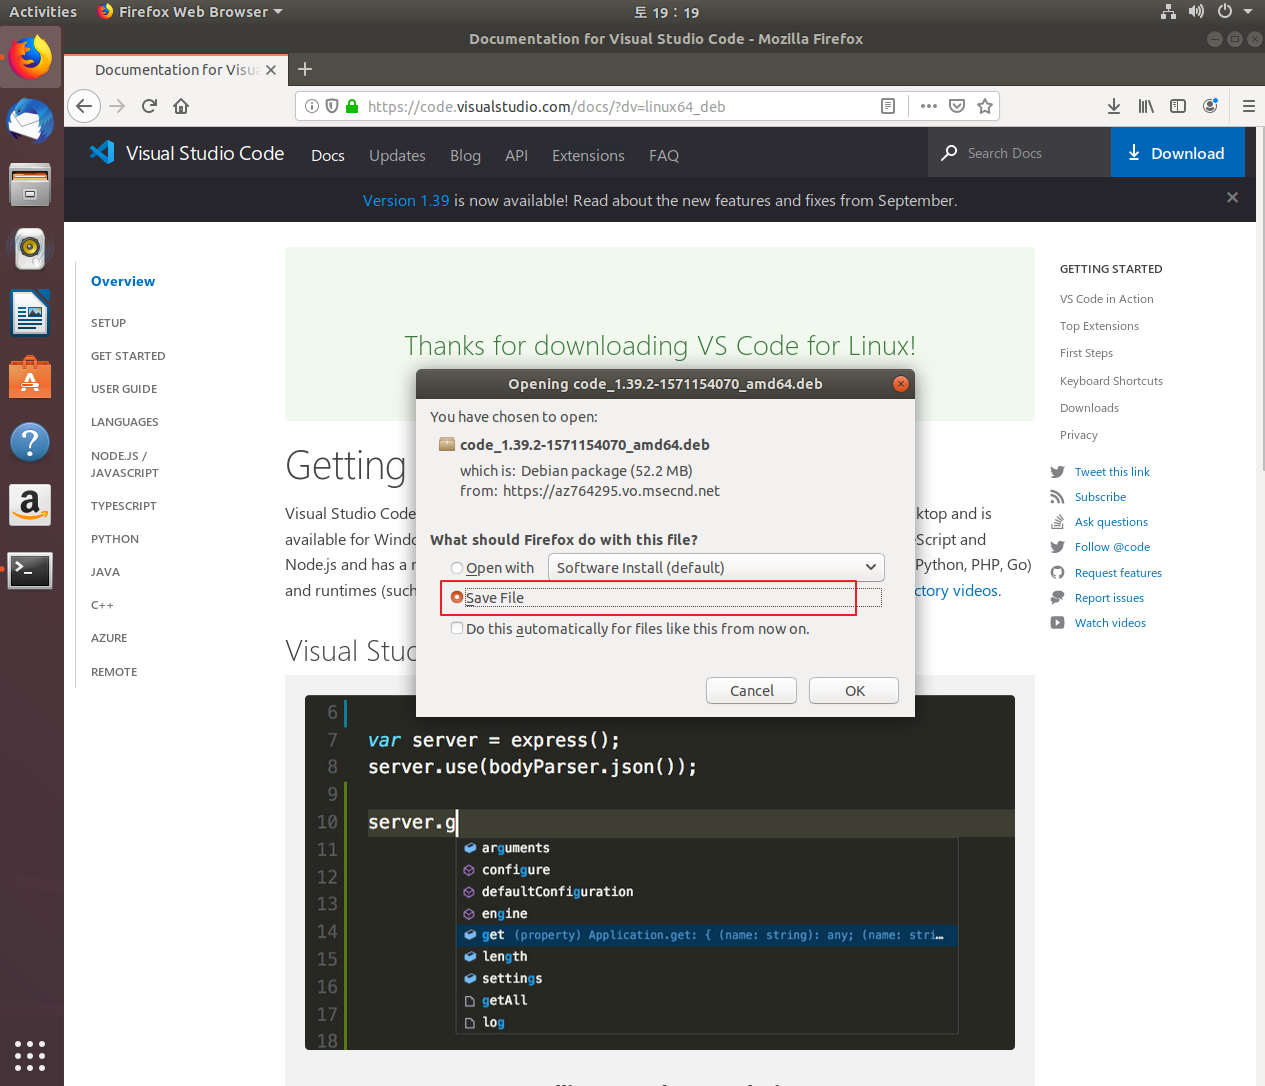Expand Software Install application dropdown
This screenshot has height=1086, width=1265.
716,567
